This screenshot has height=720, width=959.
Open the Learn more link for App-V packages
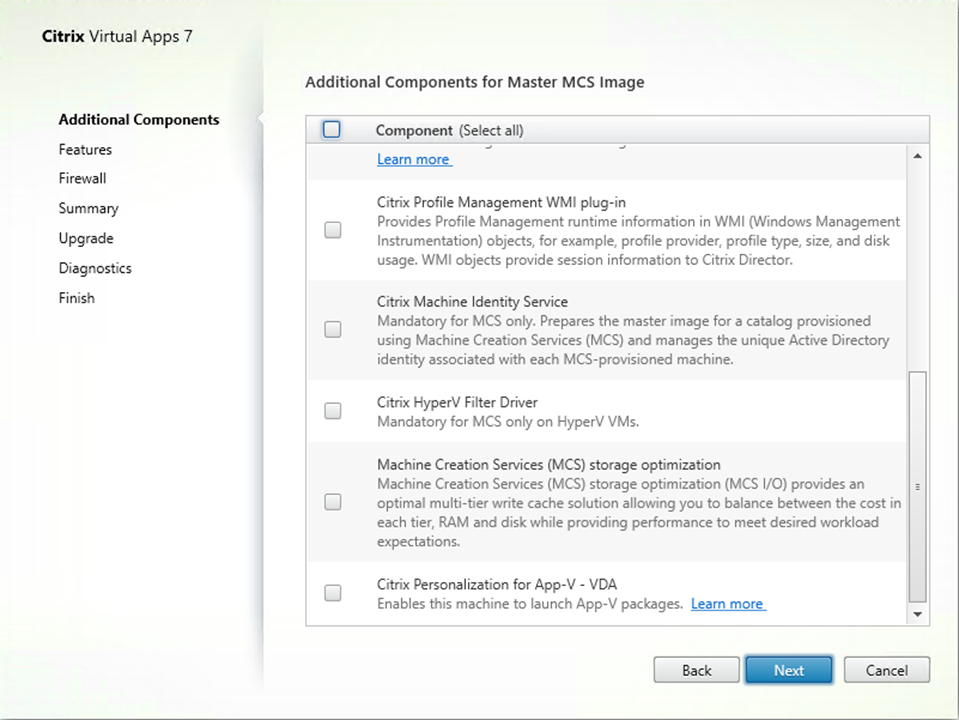tap(727, 604)
